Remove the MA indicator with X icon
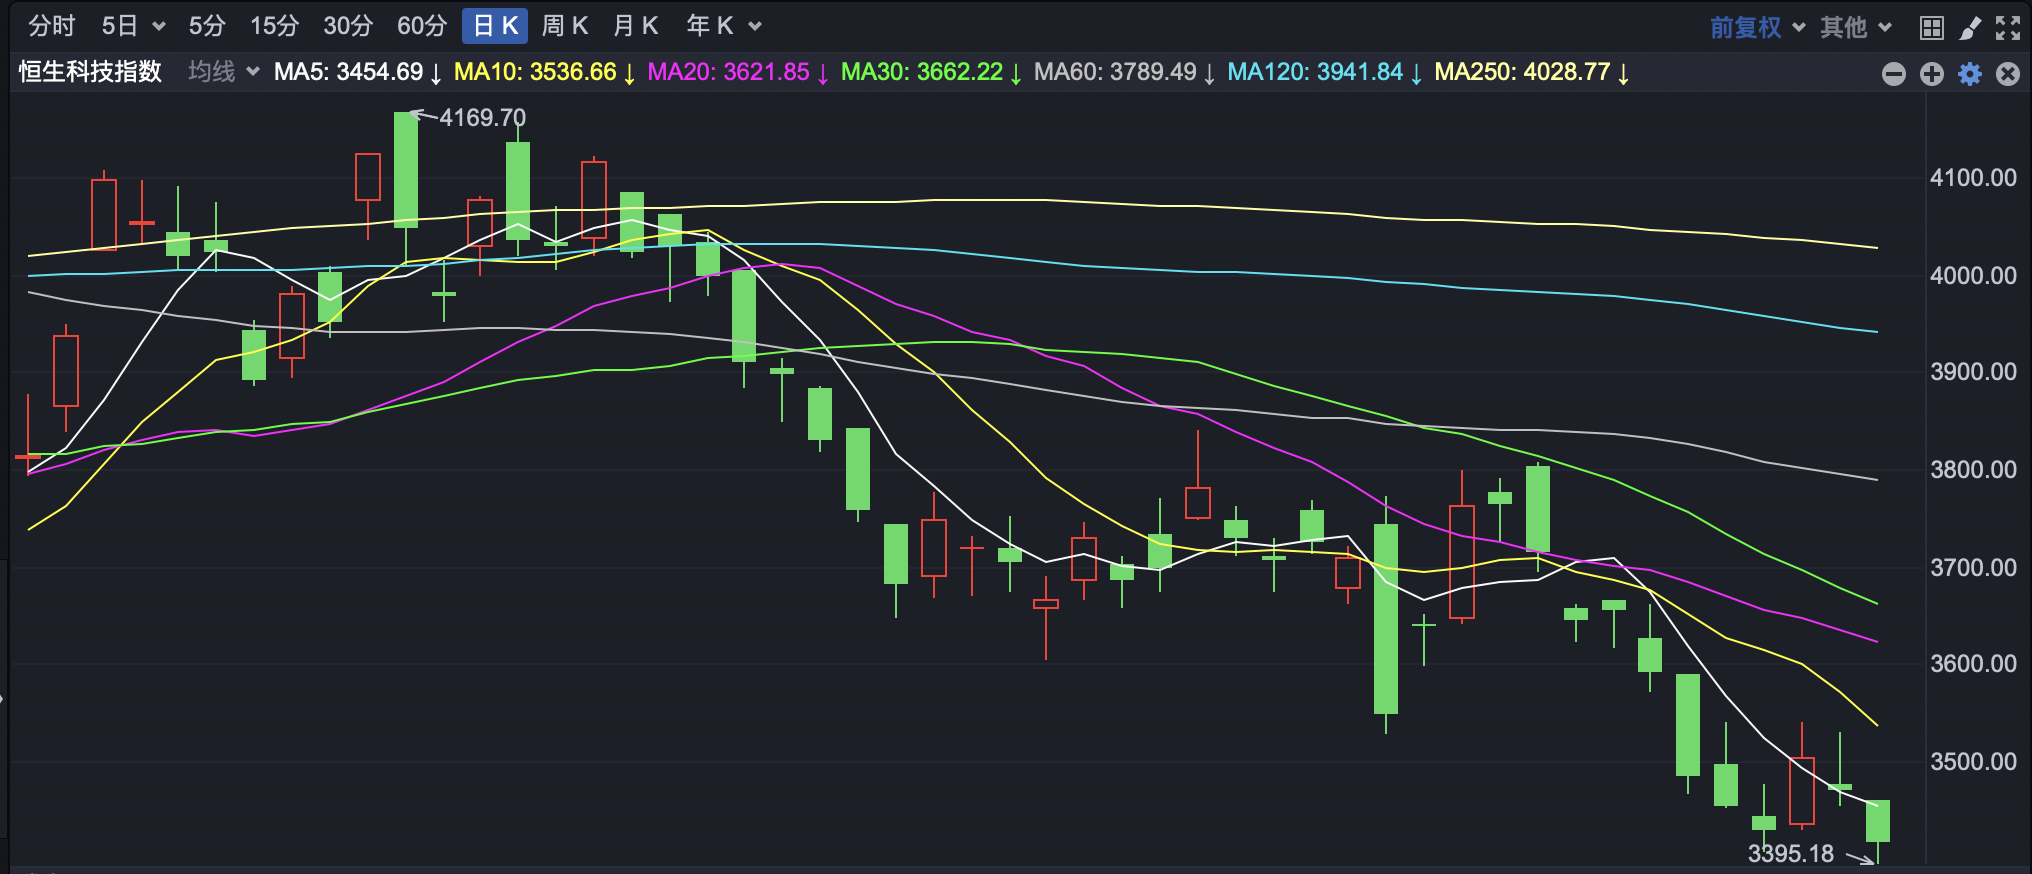The width and height of the screenshot is (2032, 874). click(x=2008, y=73)
